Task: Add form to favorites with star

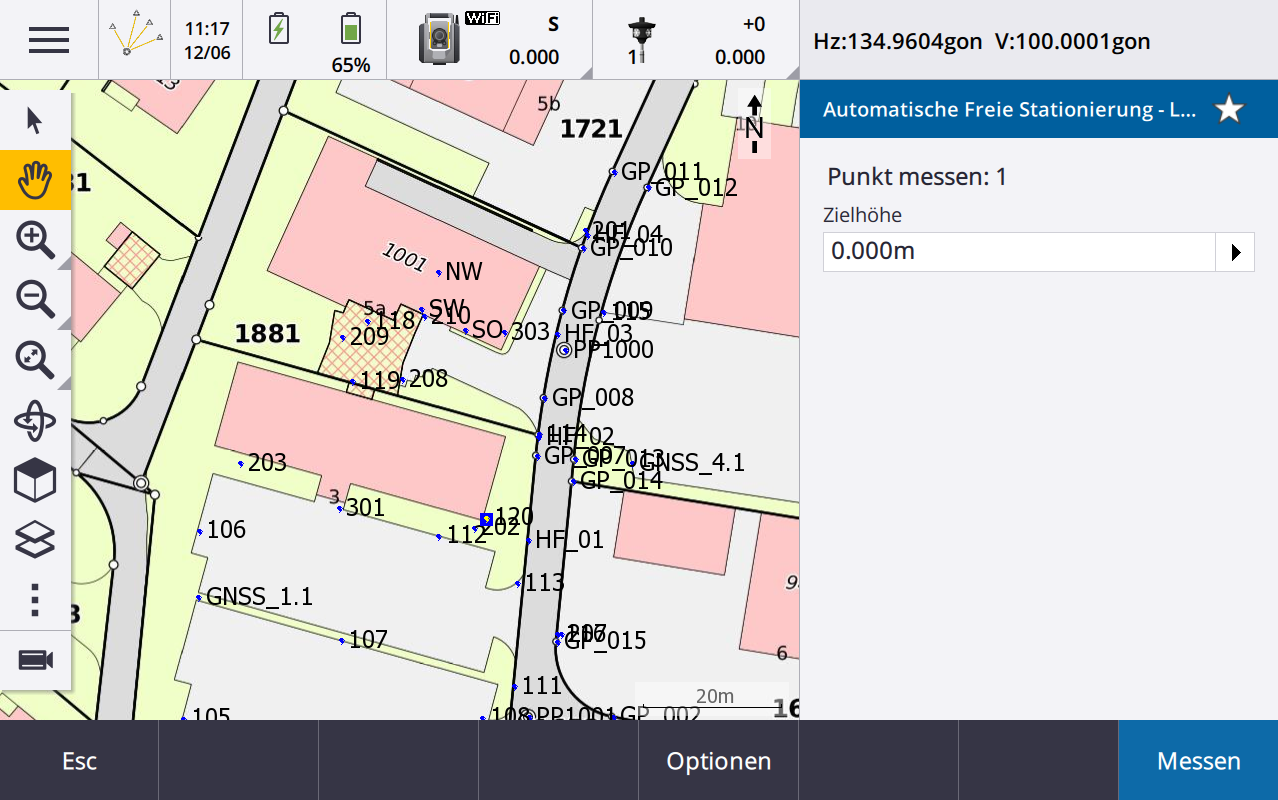Action: click(x=1229, y=109)
